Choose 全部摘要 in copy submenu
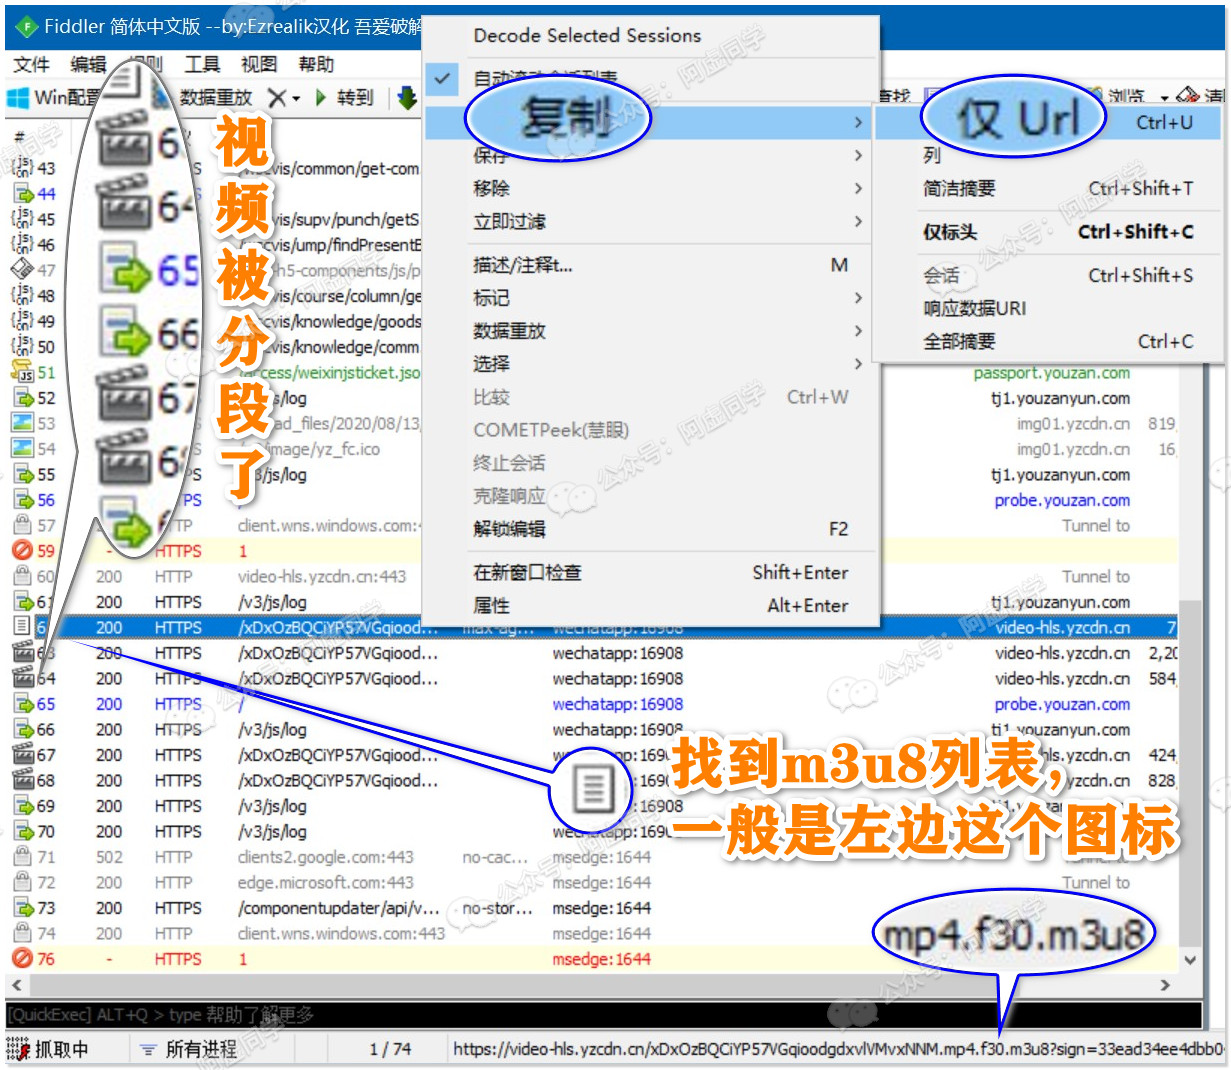The height and width of the screenshot is (1070, 1231). point(959,341)
